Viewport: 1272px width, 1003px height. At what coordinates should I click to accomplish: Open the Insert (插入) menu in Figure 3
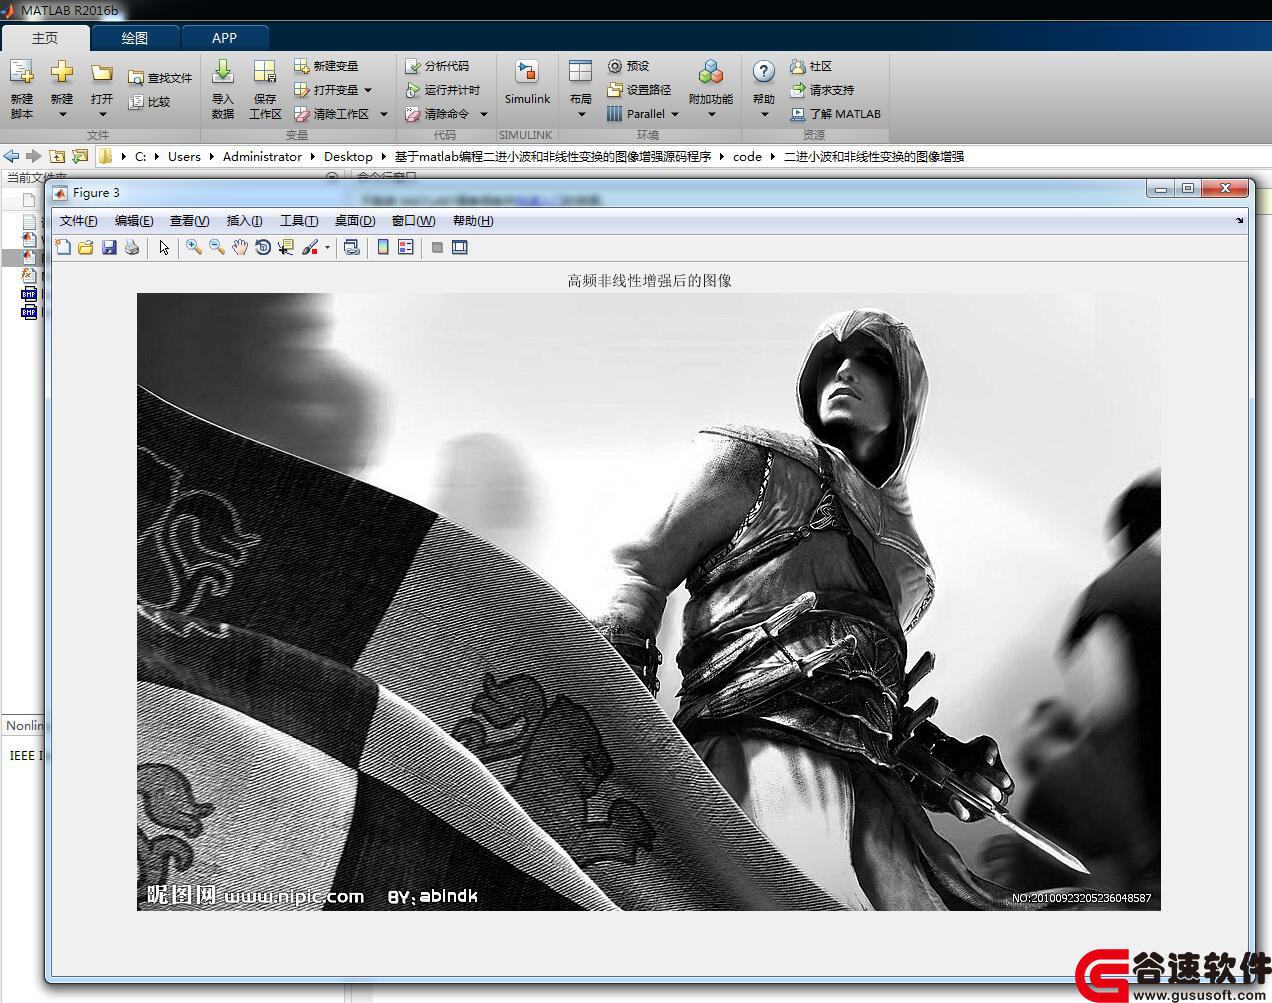[x=244, y=221]
